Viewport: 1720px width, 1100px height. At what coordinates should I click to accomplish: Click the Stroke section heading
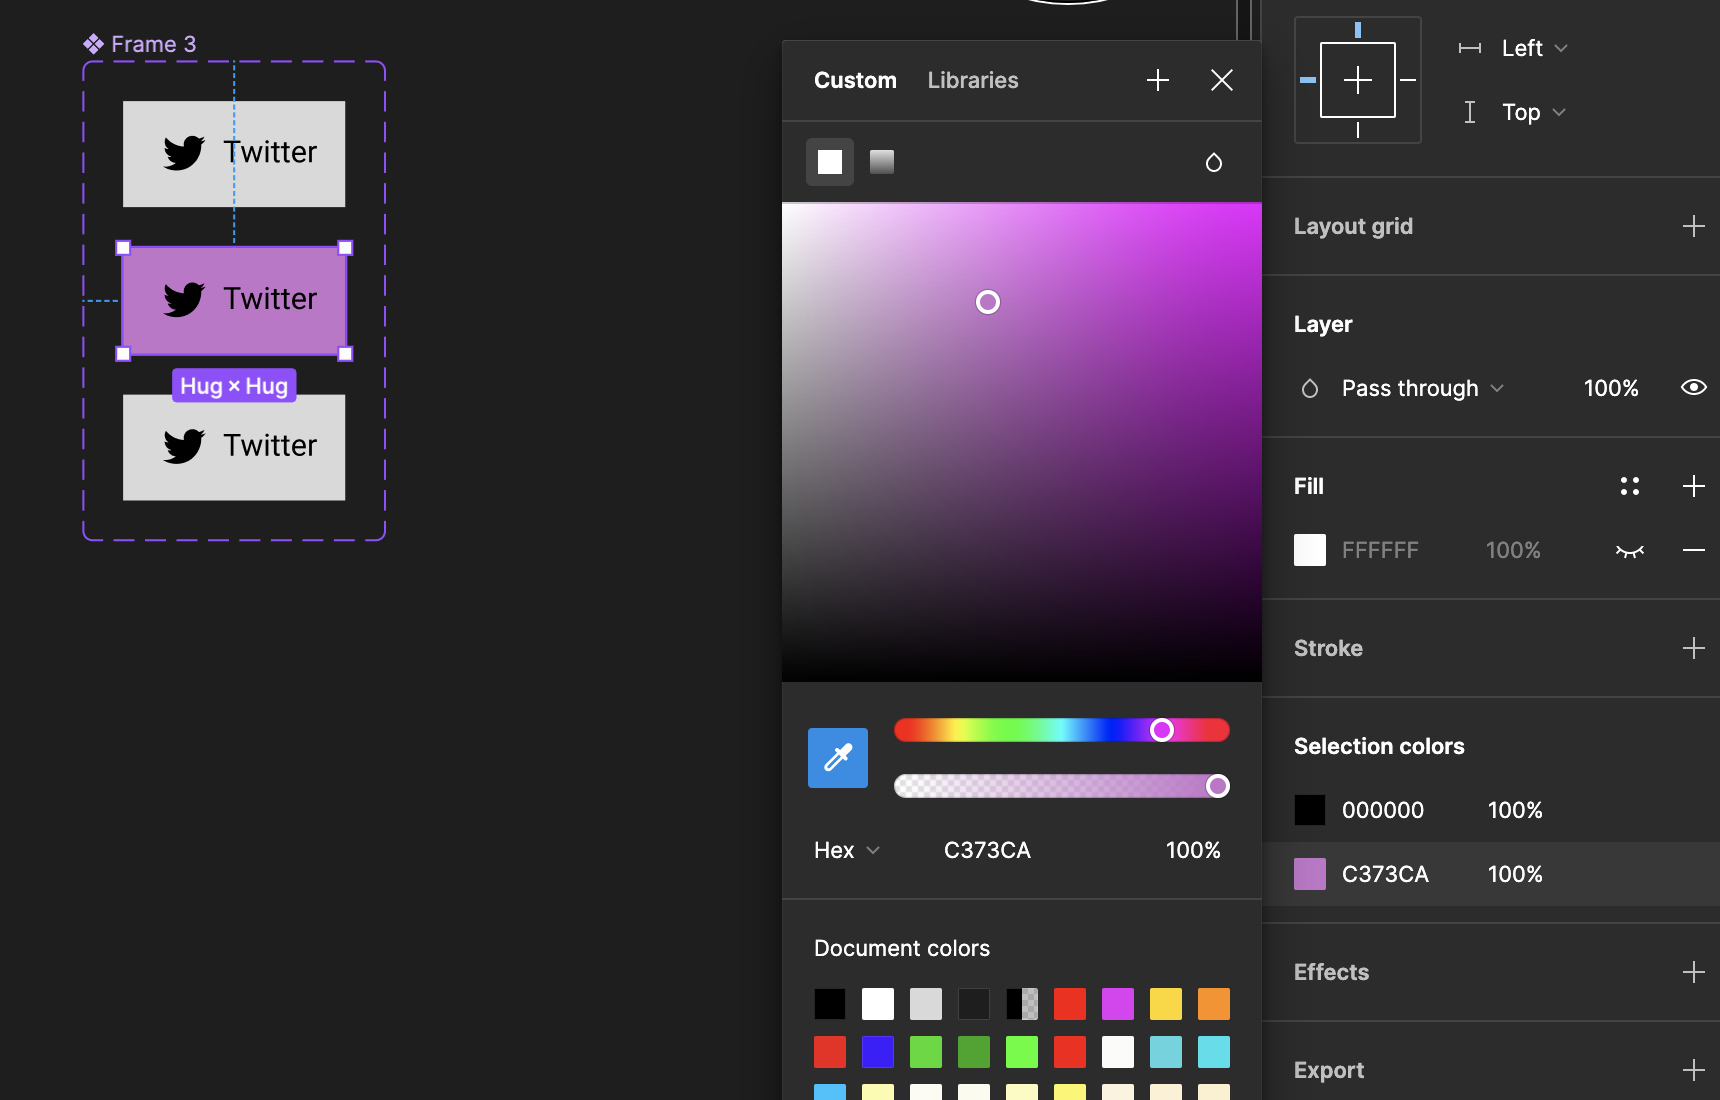1328,648
